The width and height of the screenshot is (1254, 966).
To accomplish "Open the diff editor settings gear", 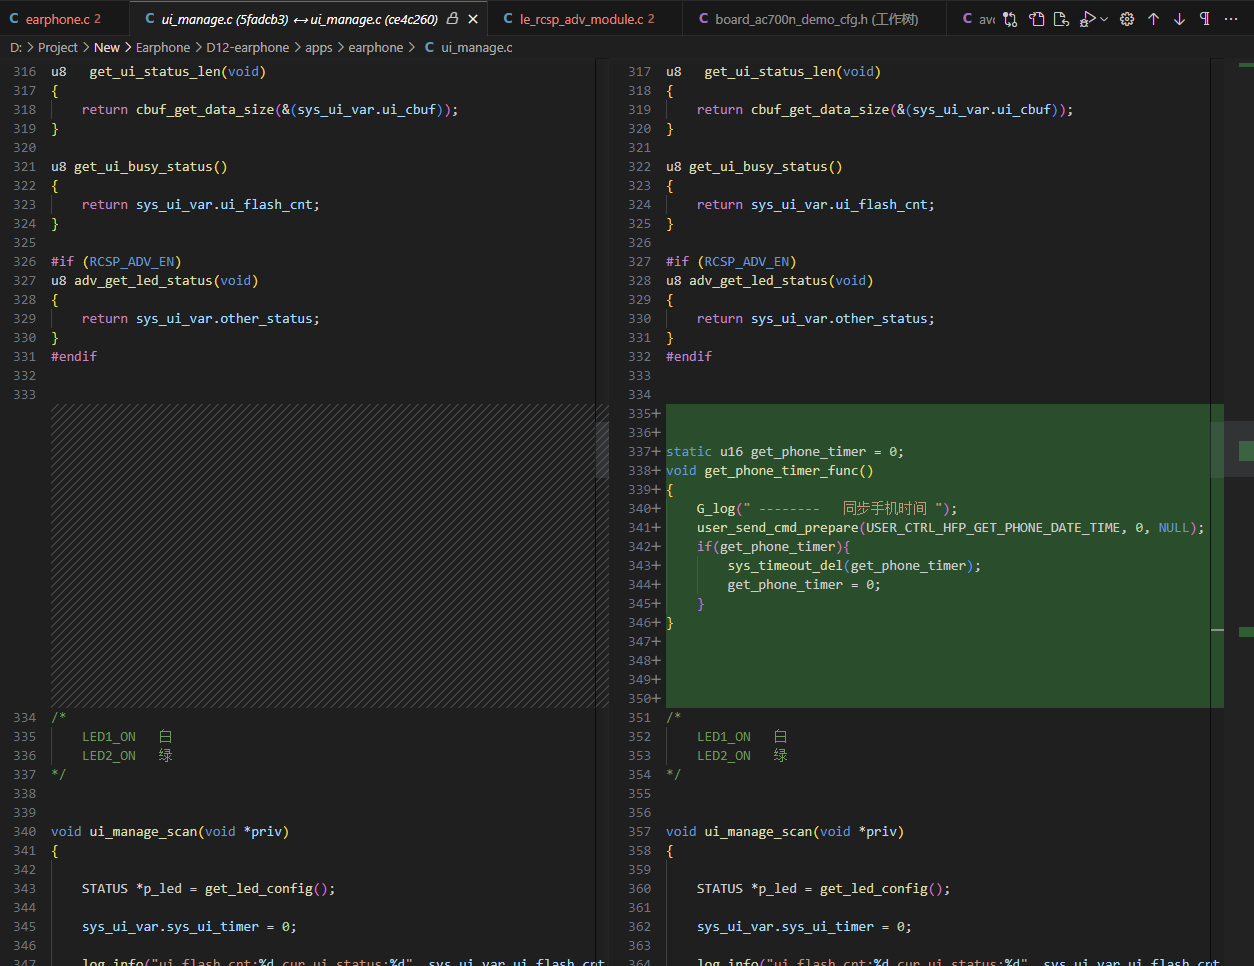I will click(1127, 19).
